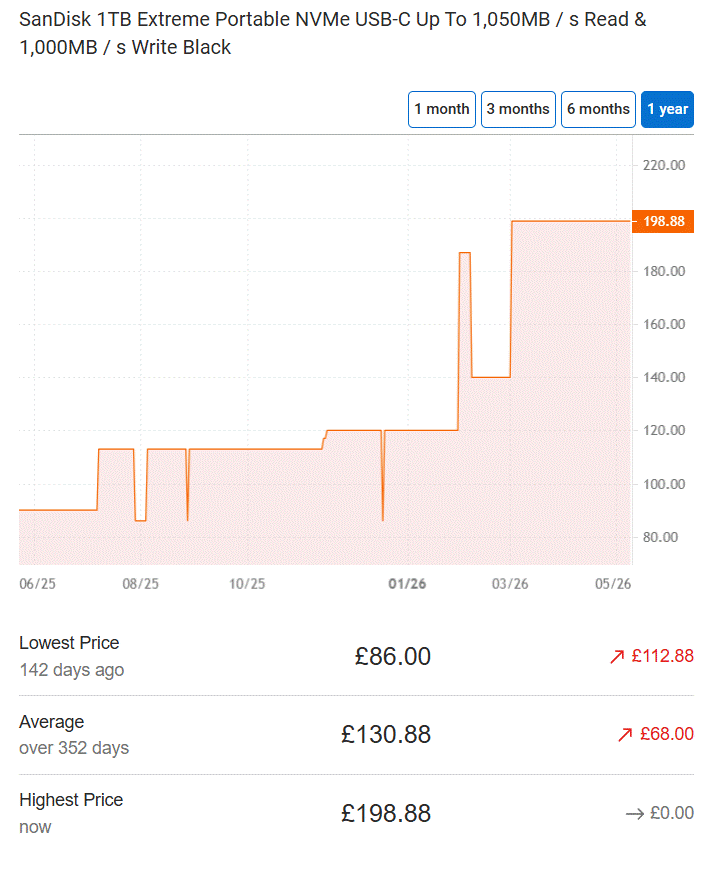
Task: Click the Lowest Price row label
Action: click(69, 643)
